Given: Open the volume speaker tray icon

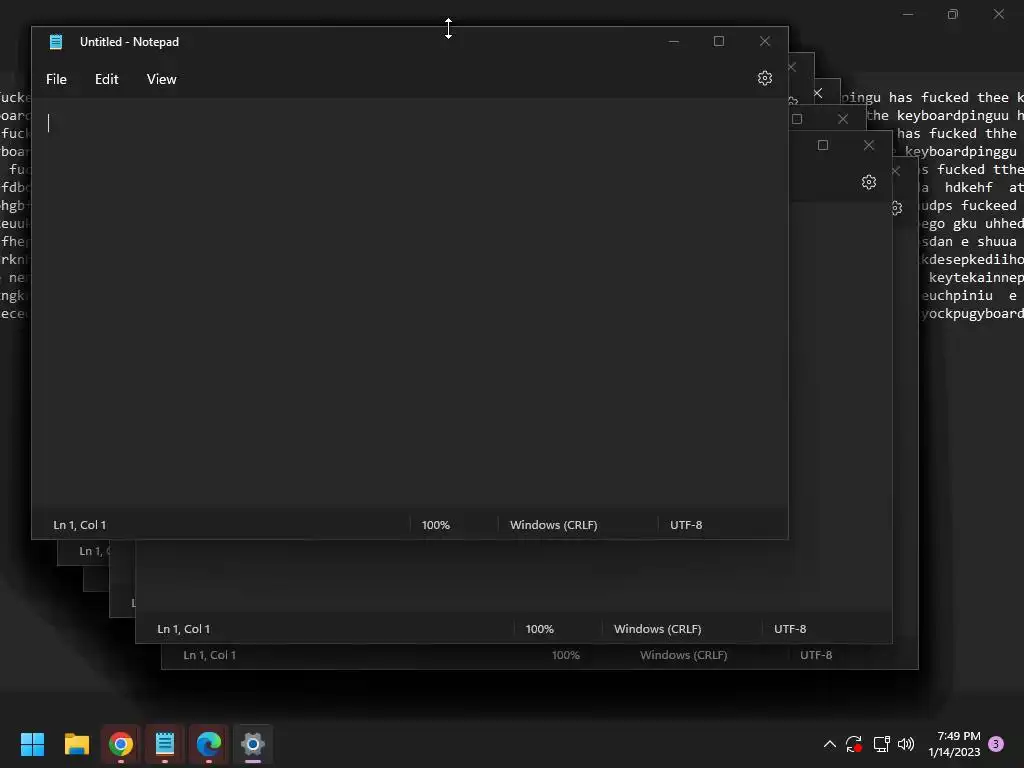Looking at the screenshot, I should (x=906, y=744).
